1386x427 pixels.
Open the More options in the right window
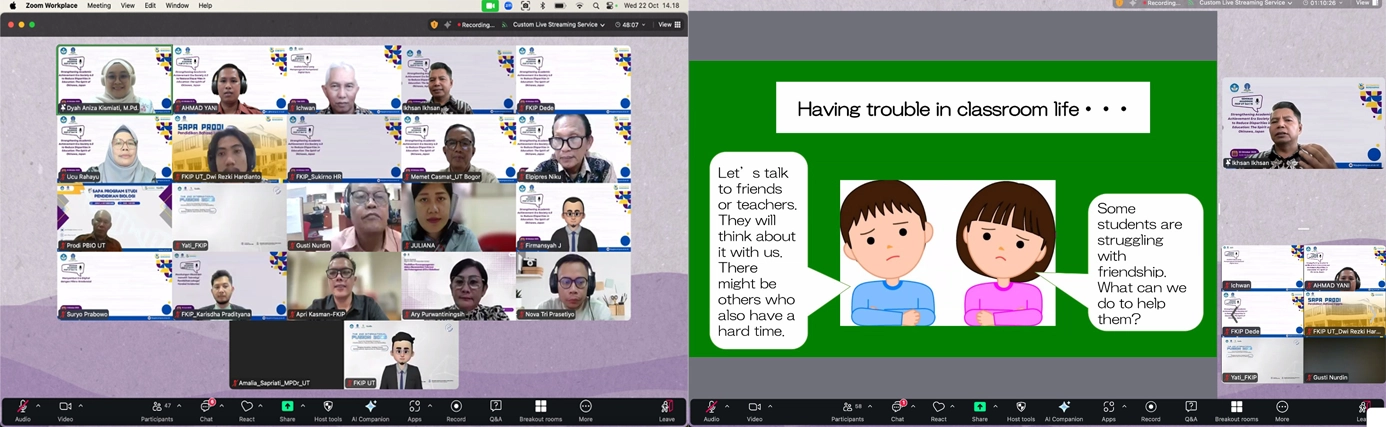1281,410
